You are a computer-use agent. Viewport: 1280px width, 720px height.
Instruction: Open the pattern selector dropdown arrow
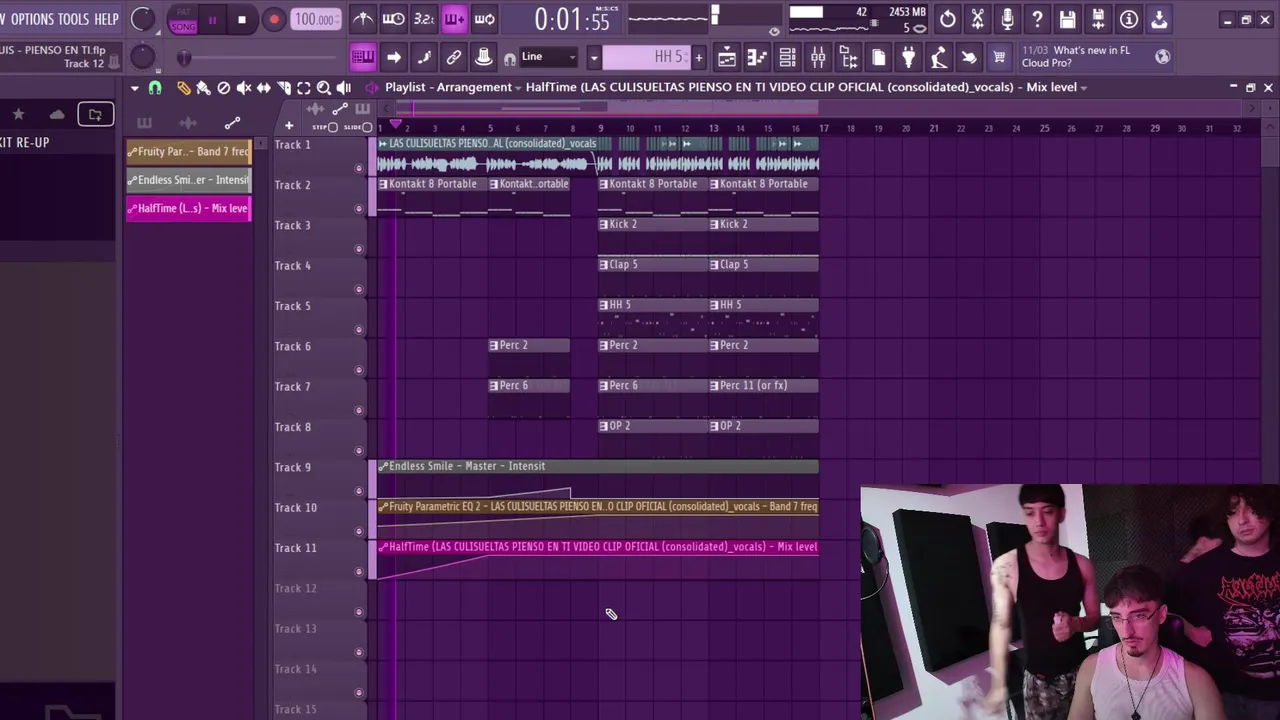pyautogui.click(x=593, y=57)
